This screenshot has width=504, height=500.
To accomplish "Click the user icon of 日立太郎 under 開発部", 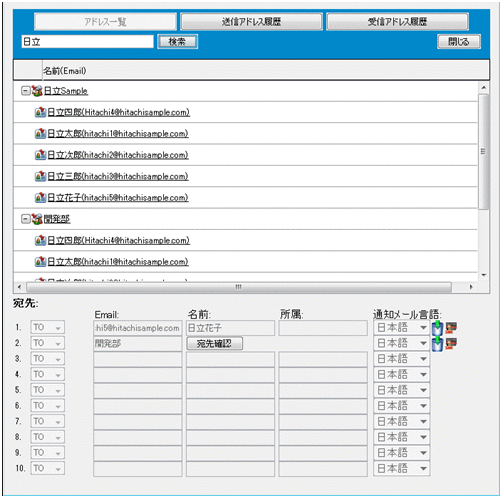I will [40, 261].
